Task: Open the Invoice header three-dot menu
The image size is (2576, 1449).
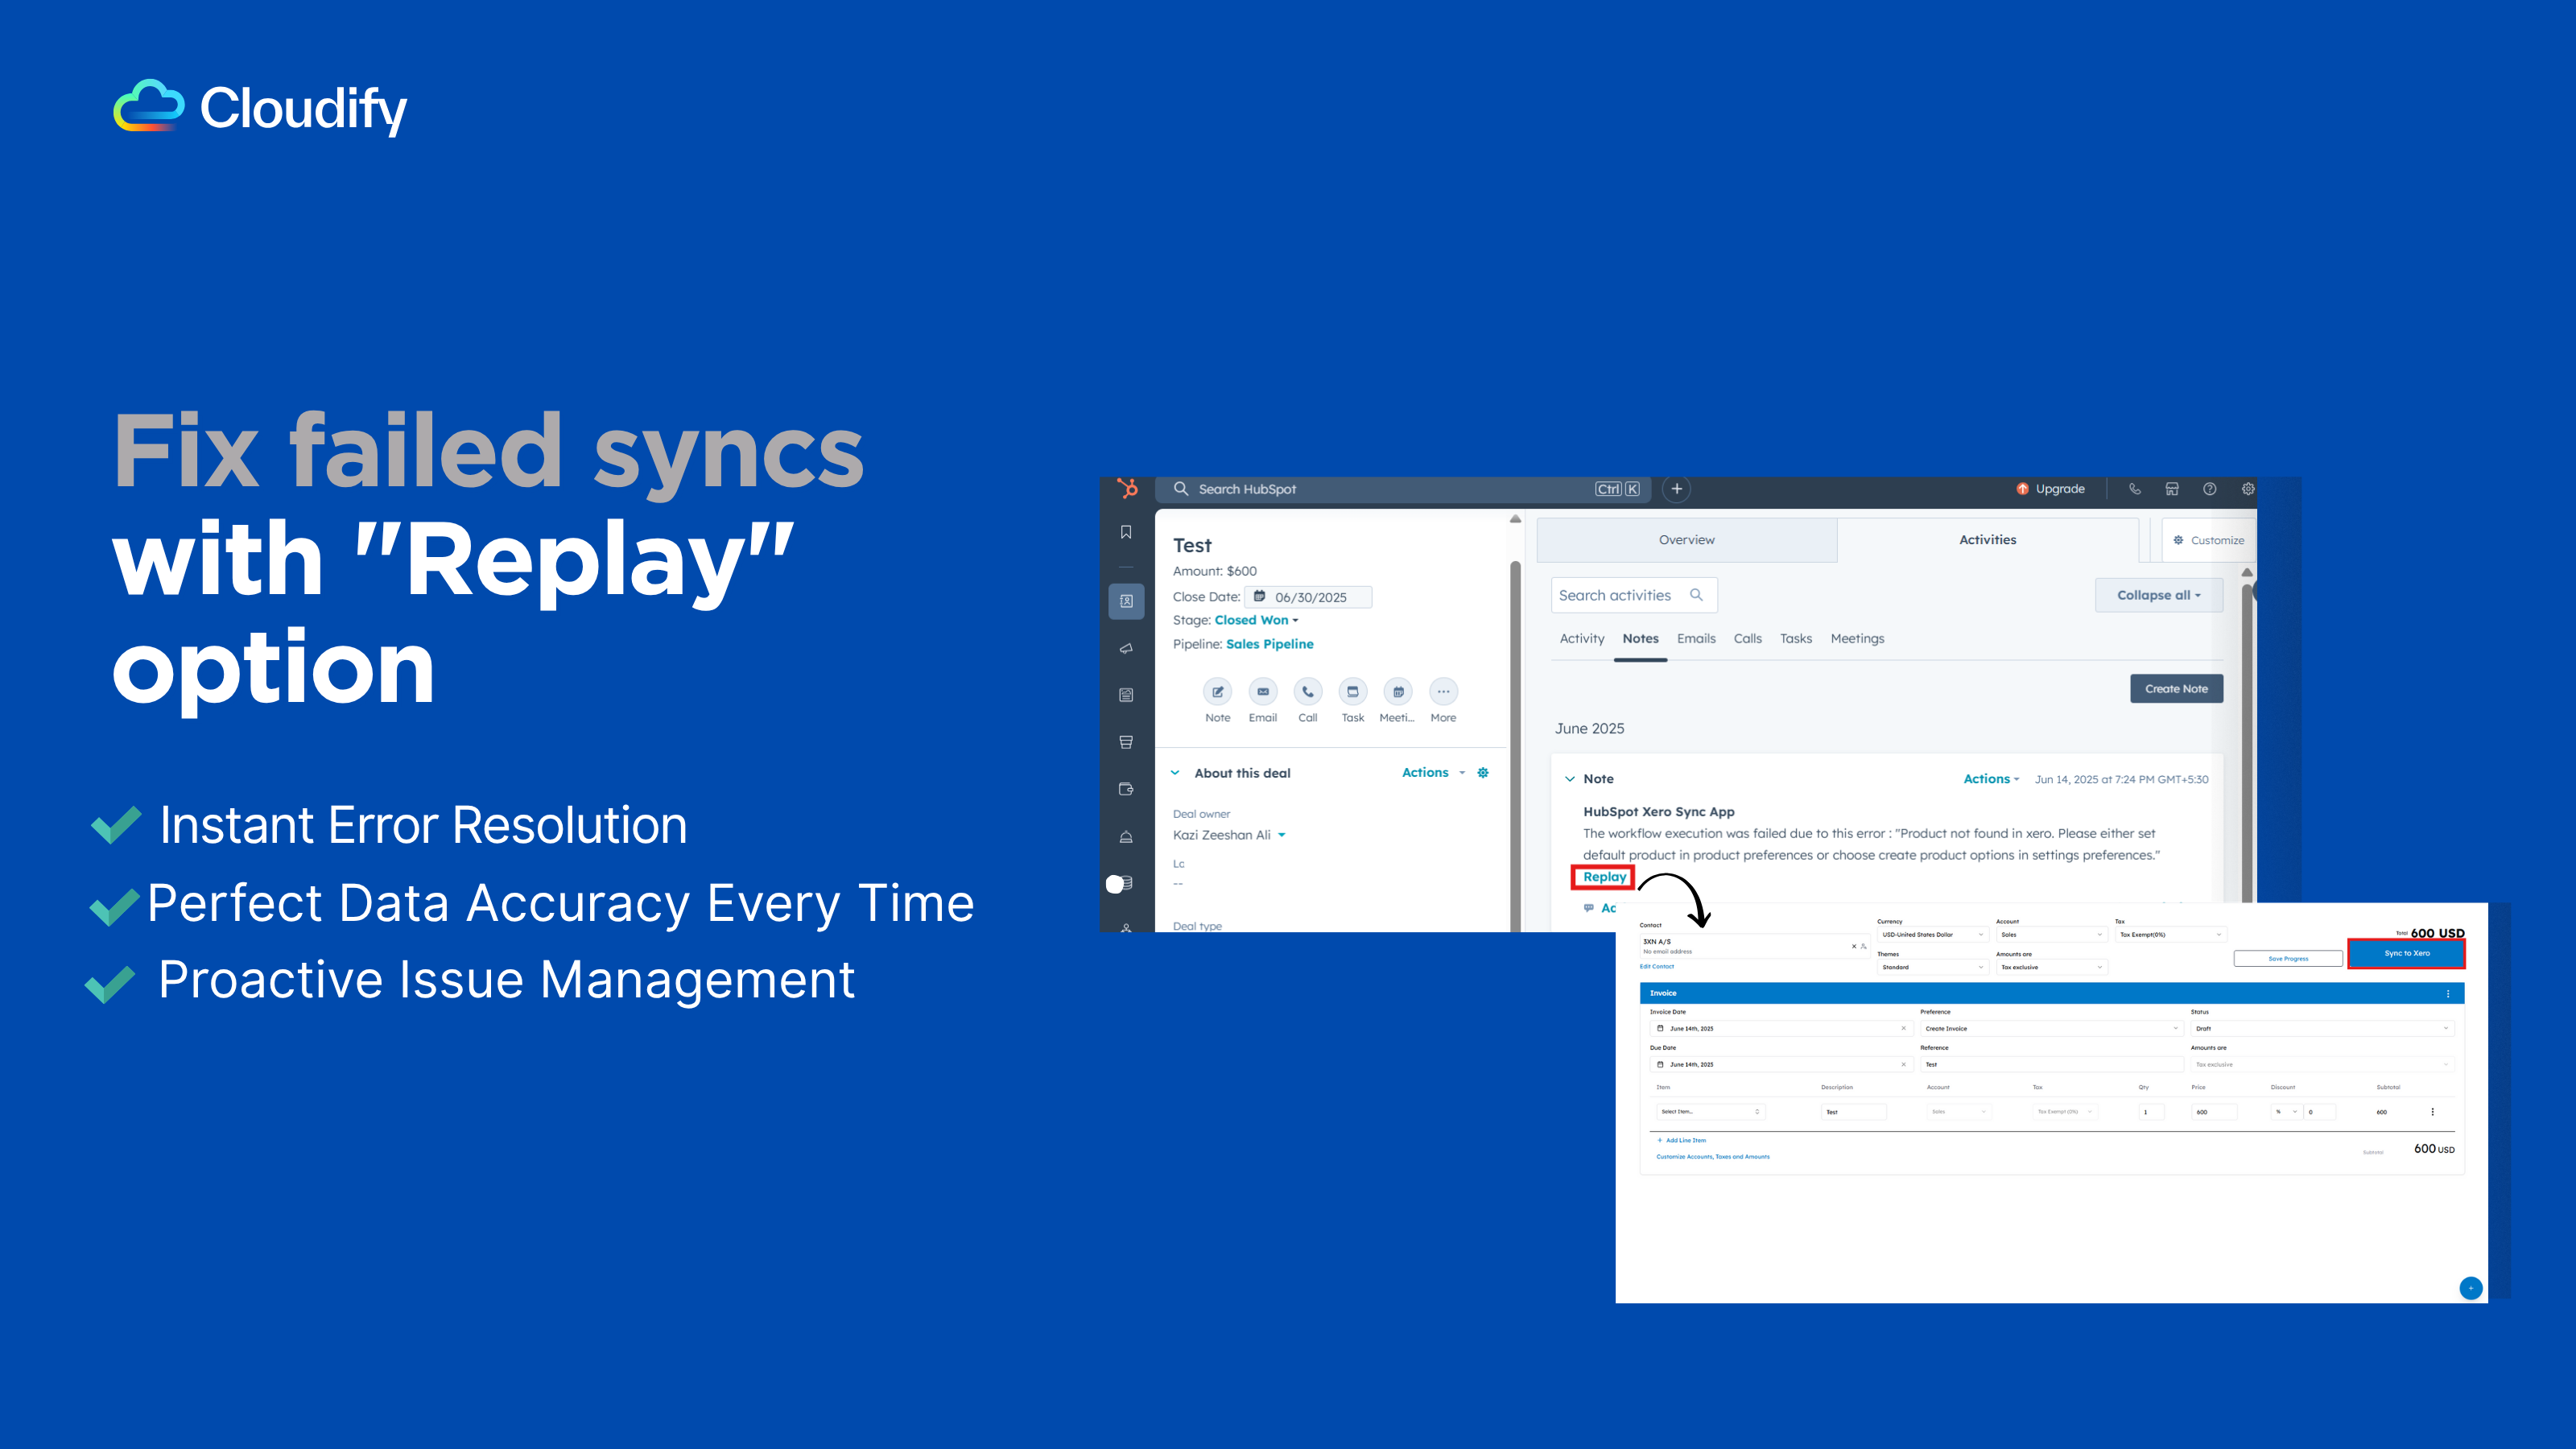Action: point(2448,993)
